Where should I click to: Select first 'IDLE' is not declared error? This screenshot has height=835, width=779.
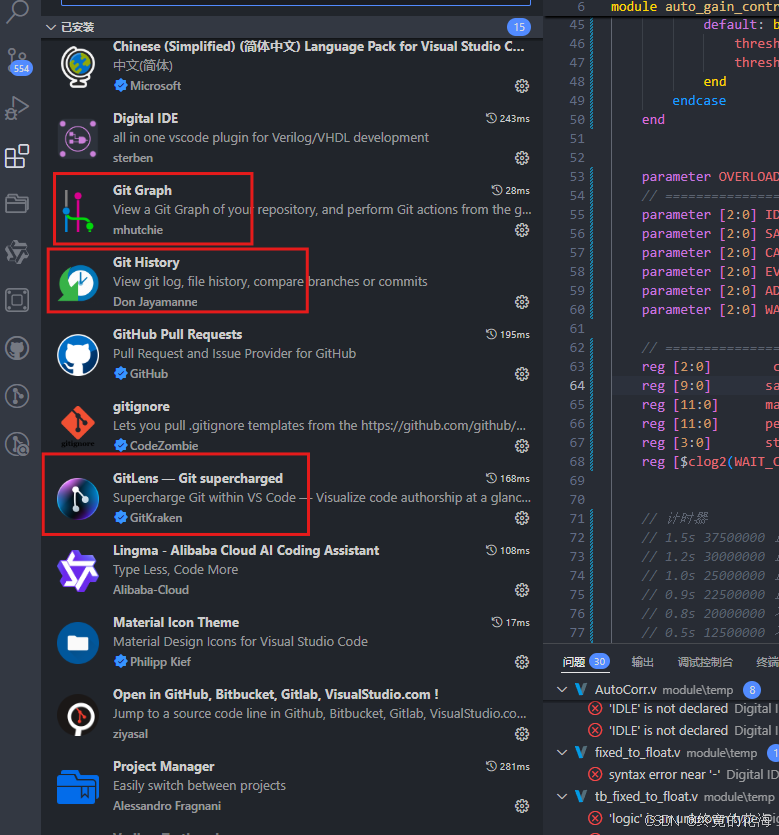coord(668,709)
